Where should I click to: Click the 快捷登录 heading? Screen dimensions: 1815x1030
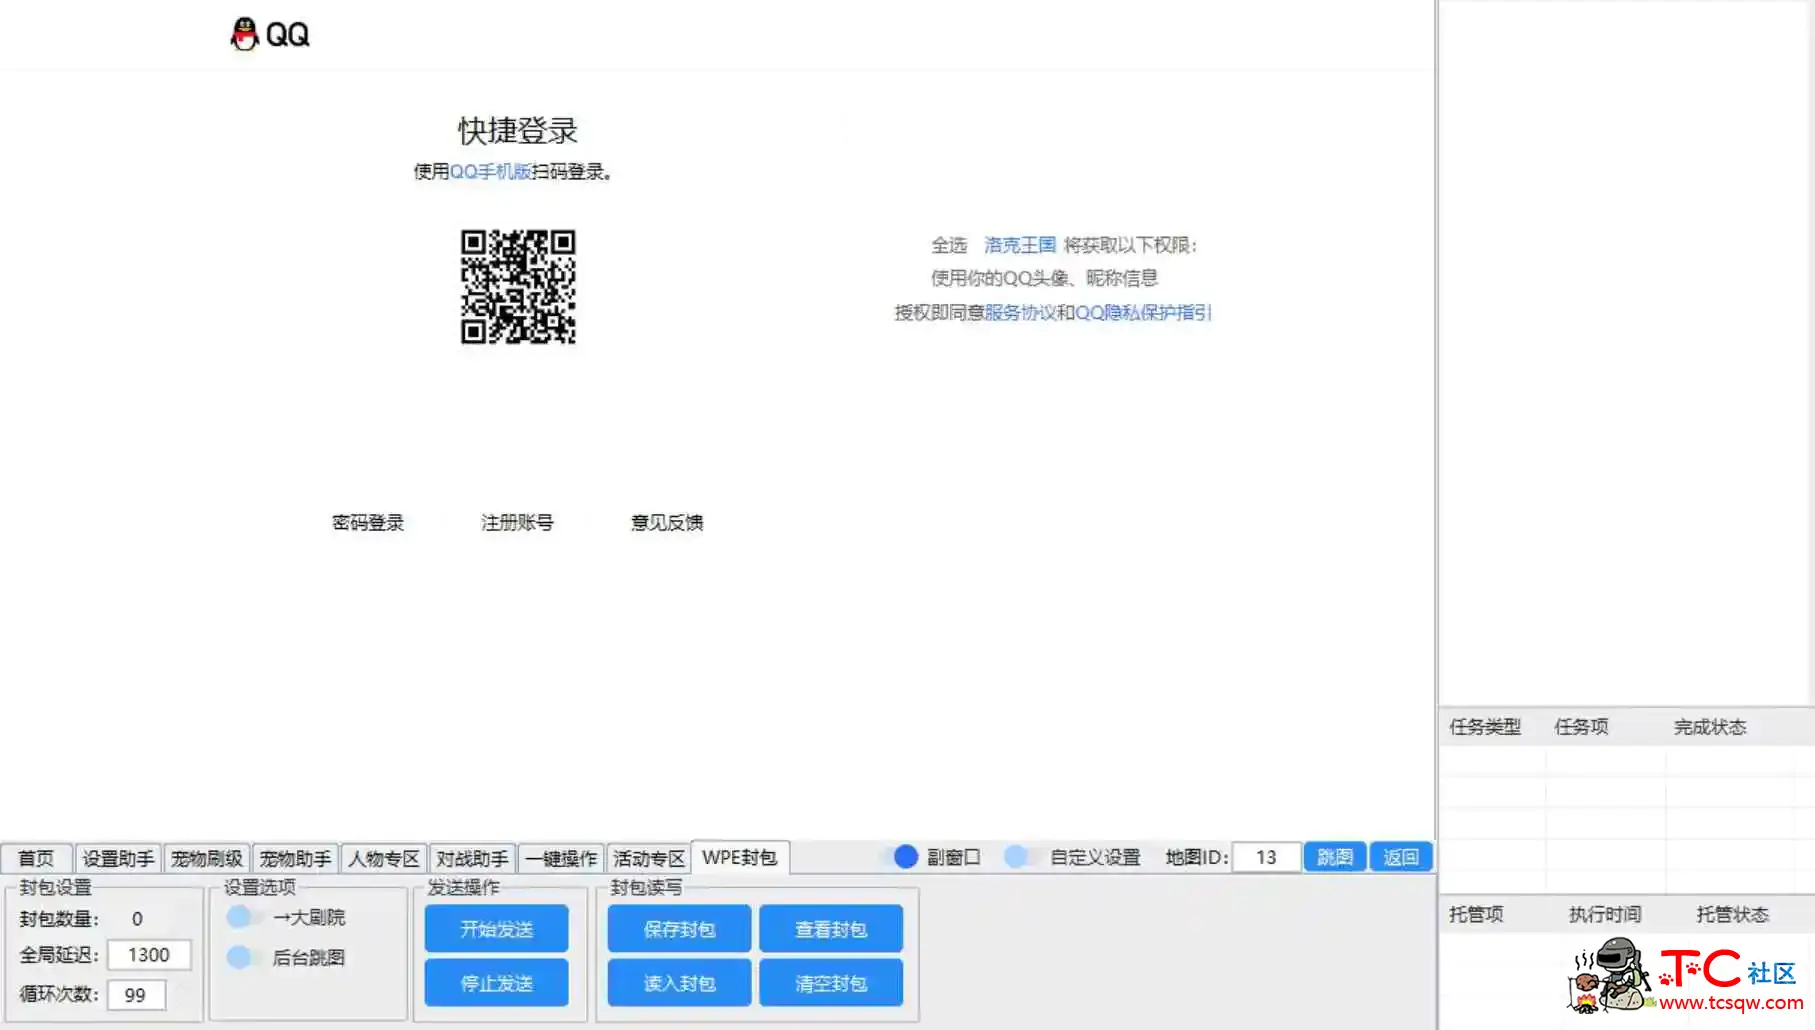point(518,131)
